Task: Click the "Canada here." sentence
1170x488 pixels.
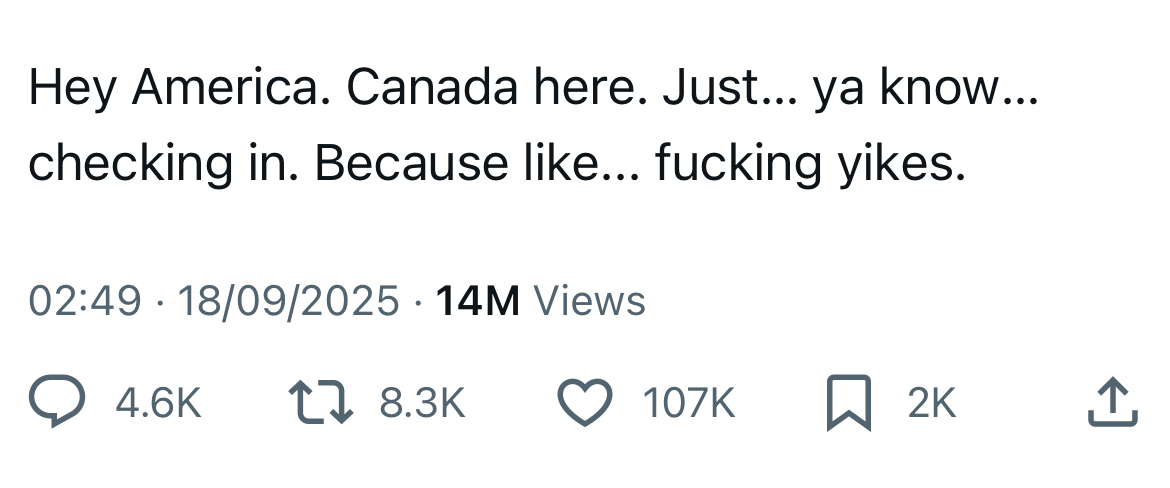Action: click(x=490, y=90)
